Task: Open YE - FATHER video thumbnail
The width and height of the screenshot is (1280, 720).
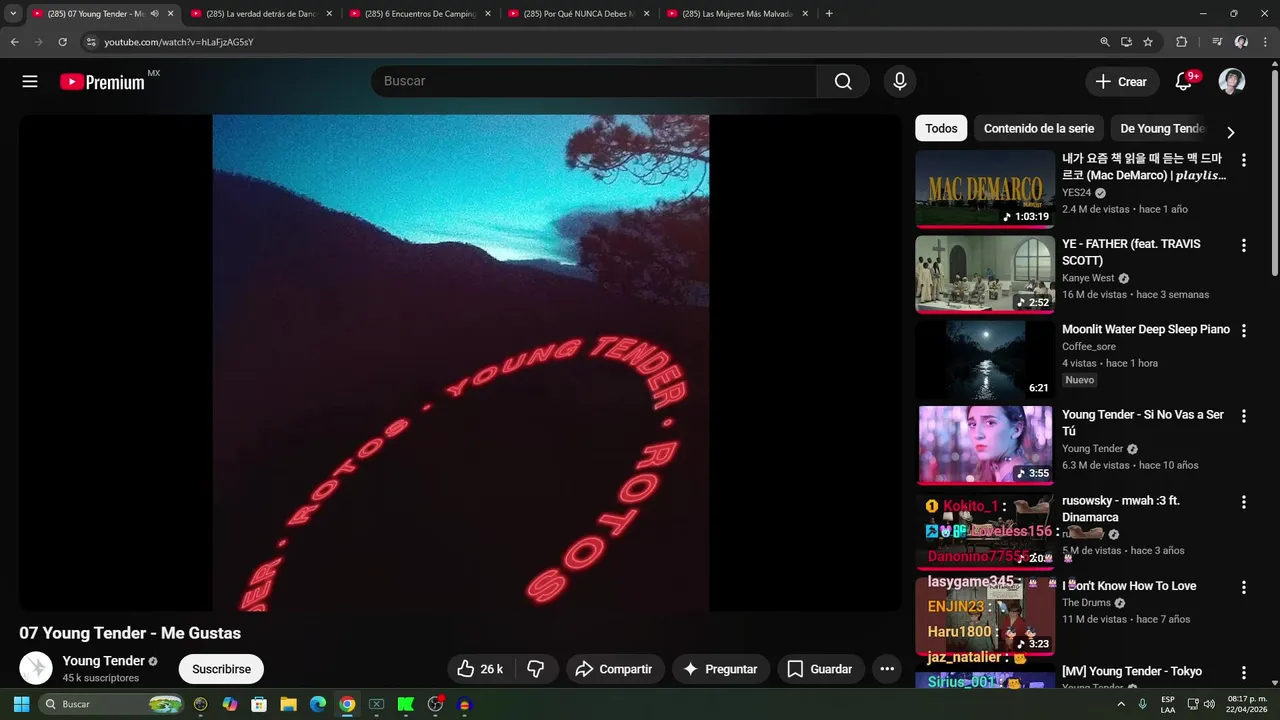Action: (985, 274)
